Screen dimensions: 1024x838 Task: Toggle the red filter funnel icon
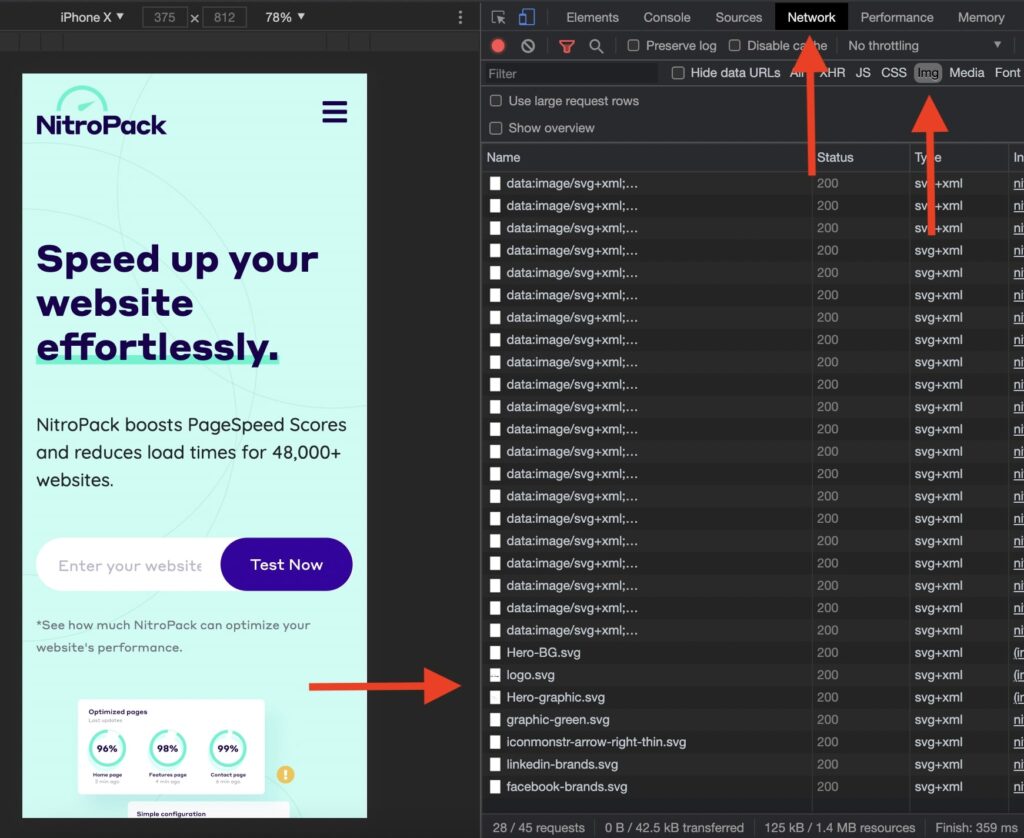point(567,46)
